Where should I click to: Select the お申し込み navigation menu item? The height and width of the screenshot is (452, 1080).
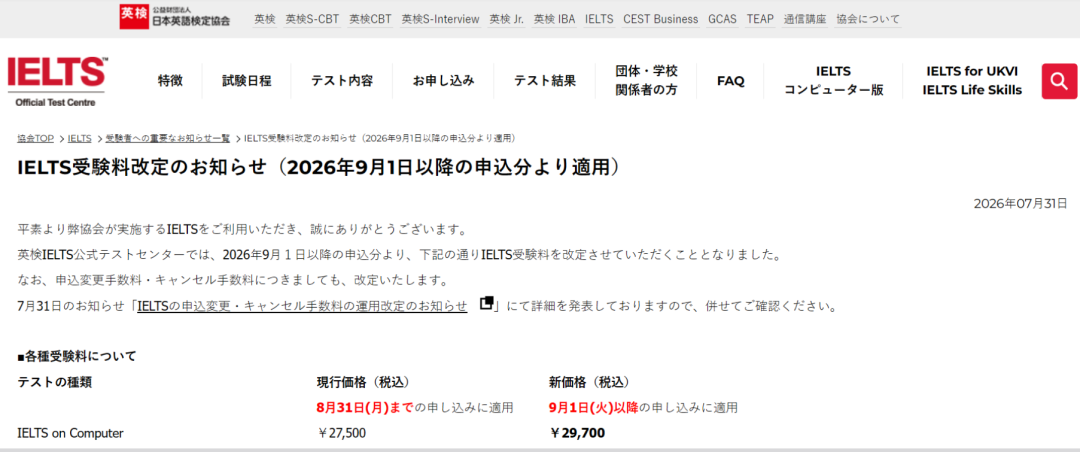pyautogui.click(x=444, y=81)
